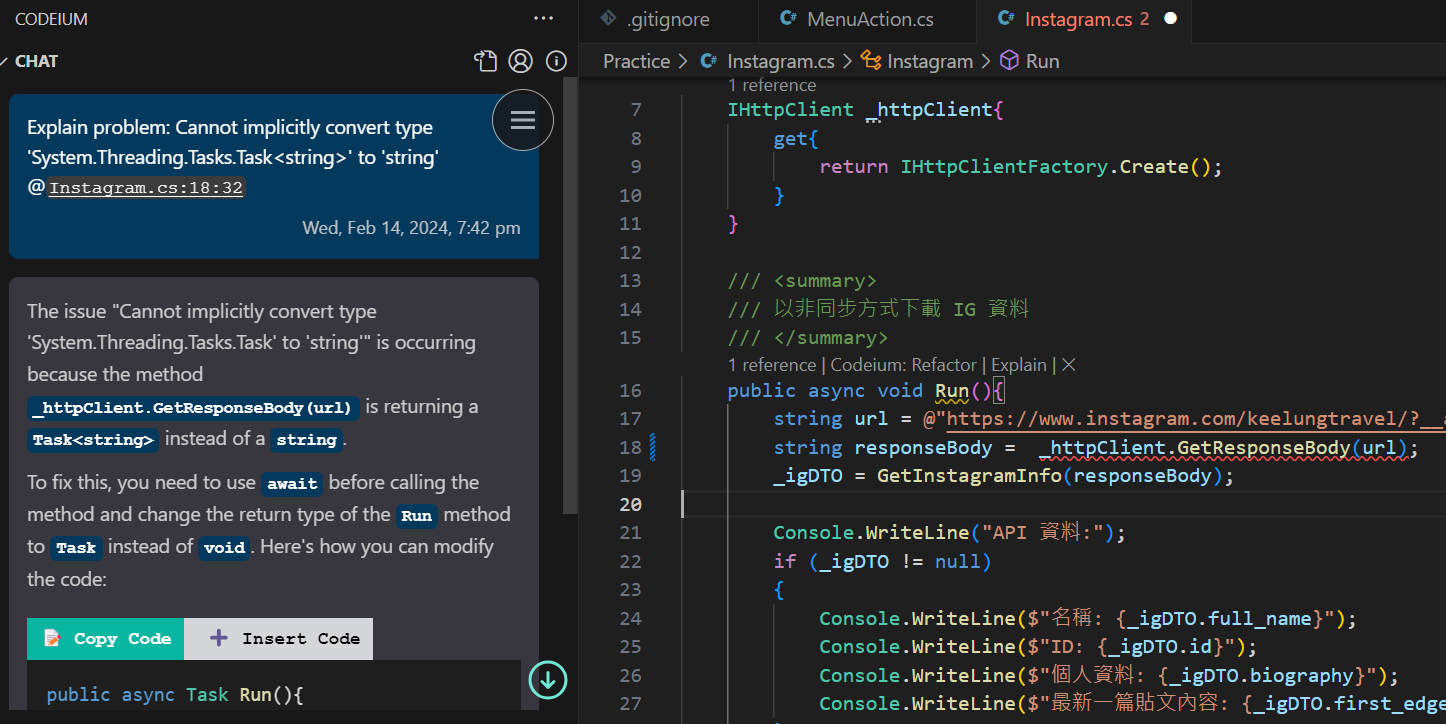The height and width of the screenshot is (724, 1446).
Task: Click the chat panel vertical scrollbar
Action: point(570,295)
